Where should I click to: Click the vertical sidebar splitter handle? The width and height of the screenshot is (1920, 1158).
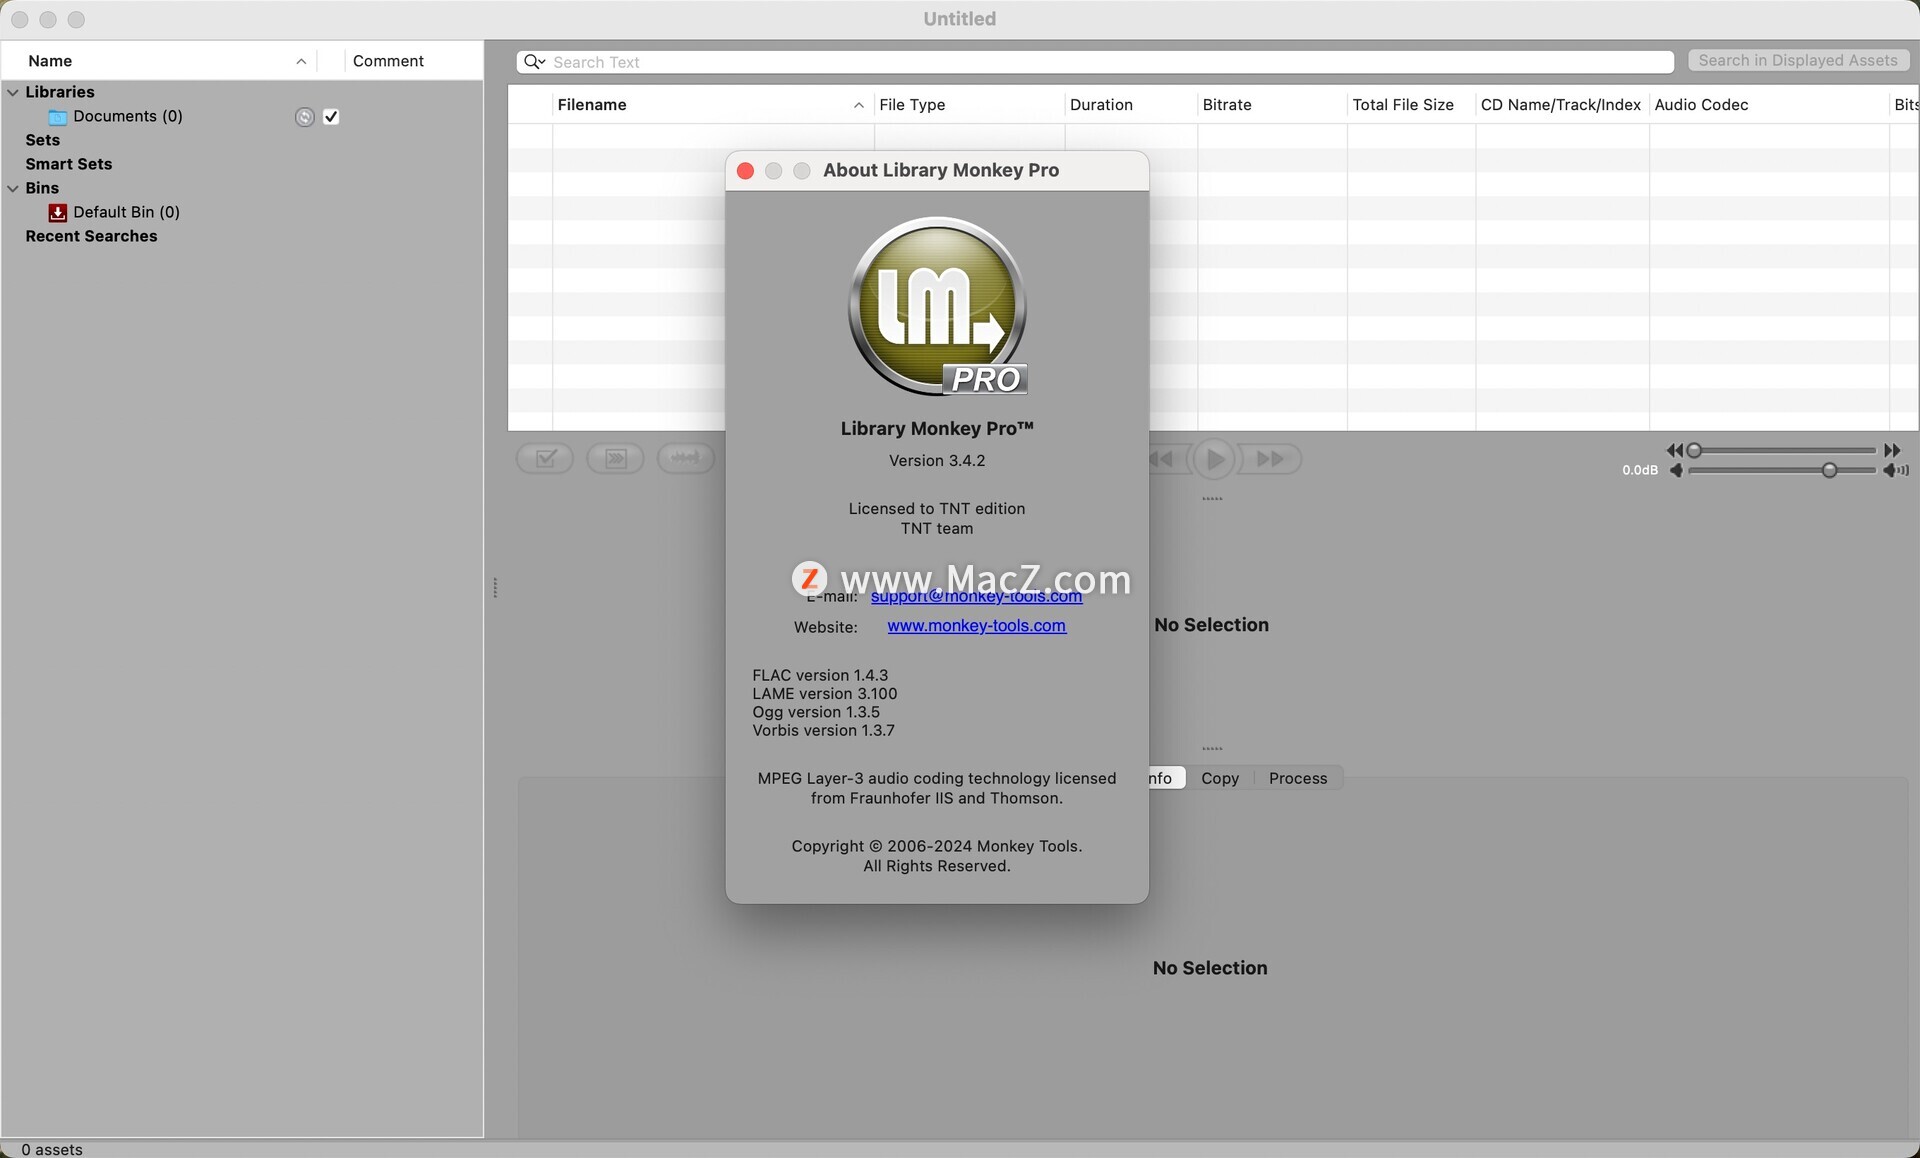[x=495, y=588]
